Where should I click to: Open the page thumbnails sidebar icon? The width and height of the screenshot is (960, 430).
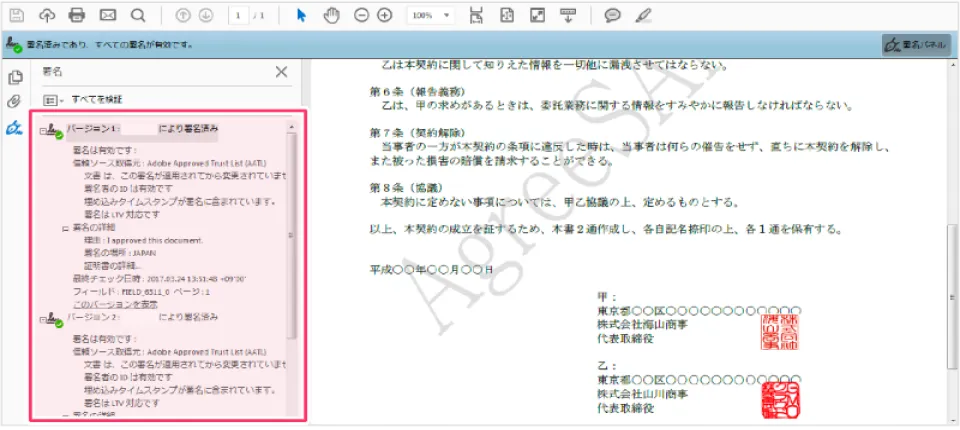(15, 78)
